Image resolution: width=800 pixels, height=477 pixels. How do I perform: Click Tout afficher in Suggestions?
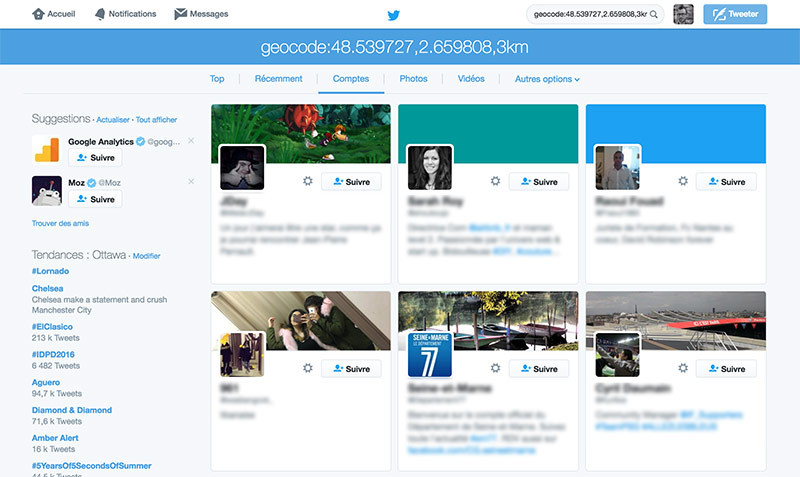[156, 120]
